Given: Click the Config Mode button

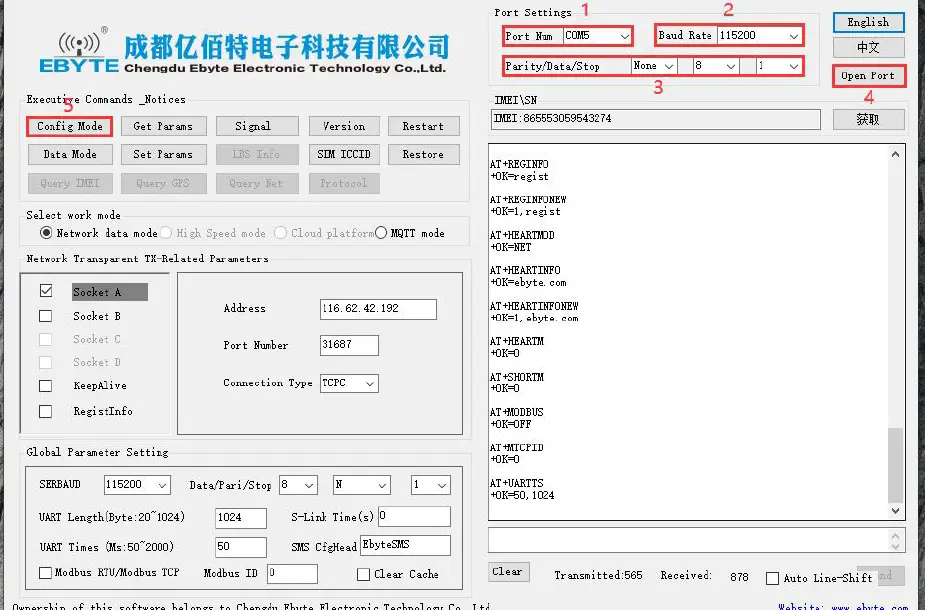Looking at the screenshot, I should [x=70, y=126].
